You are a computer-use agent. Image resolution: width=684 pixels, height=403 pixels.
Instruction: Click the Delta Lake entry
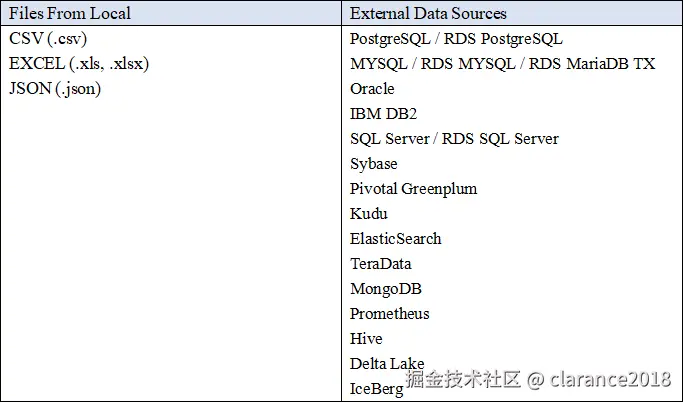pyautogui.click(x=387, y=363)
